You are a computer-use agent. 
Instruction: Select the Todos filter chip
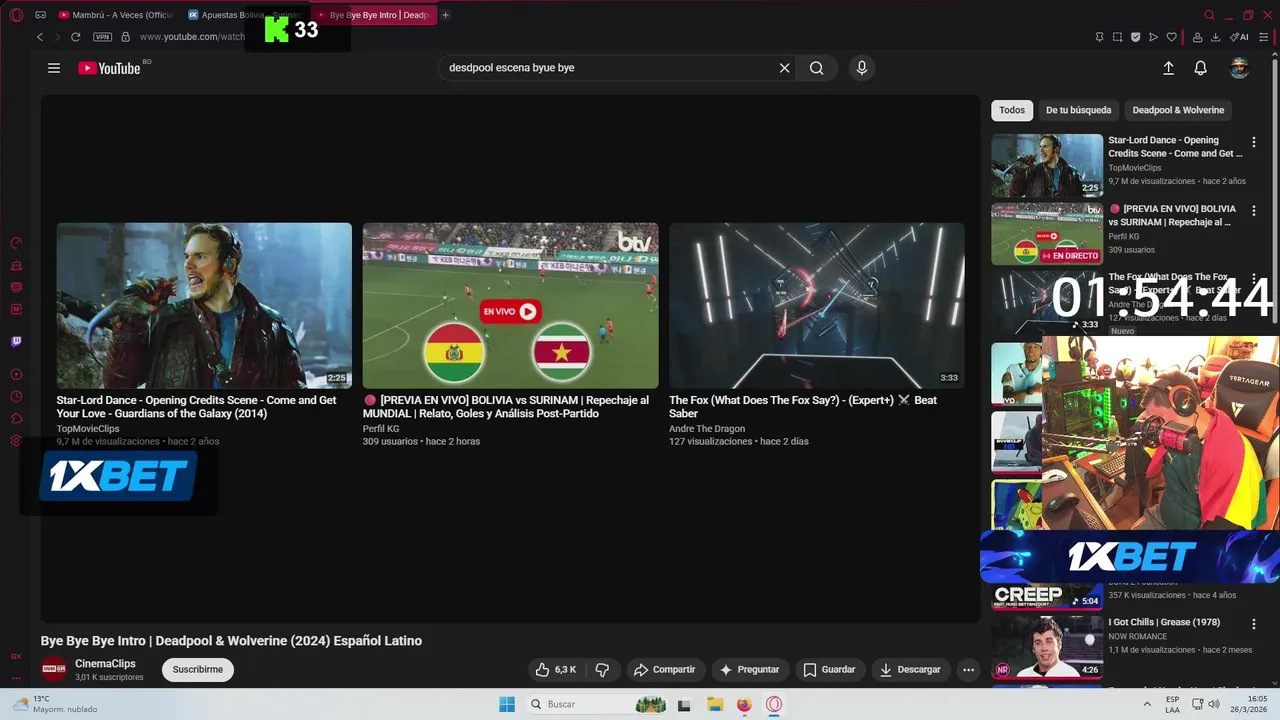tap(1012, 110)
